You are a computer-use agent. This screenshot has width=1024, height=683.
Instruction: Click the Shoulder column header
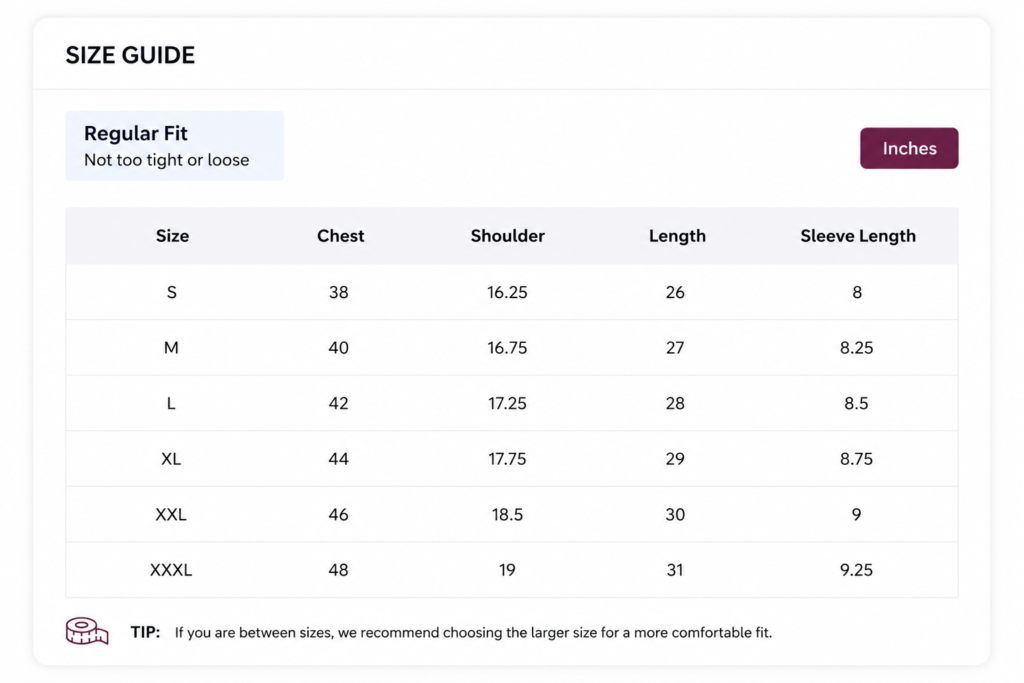point(507,236)
